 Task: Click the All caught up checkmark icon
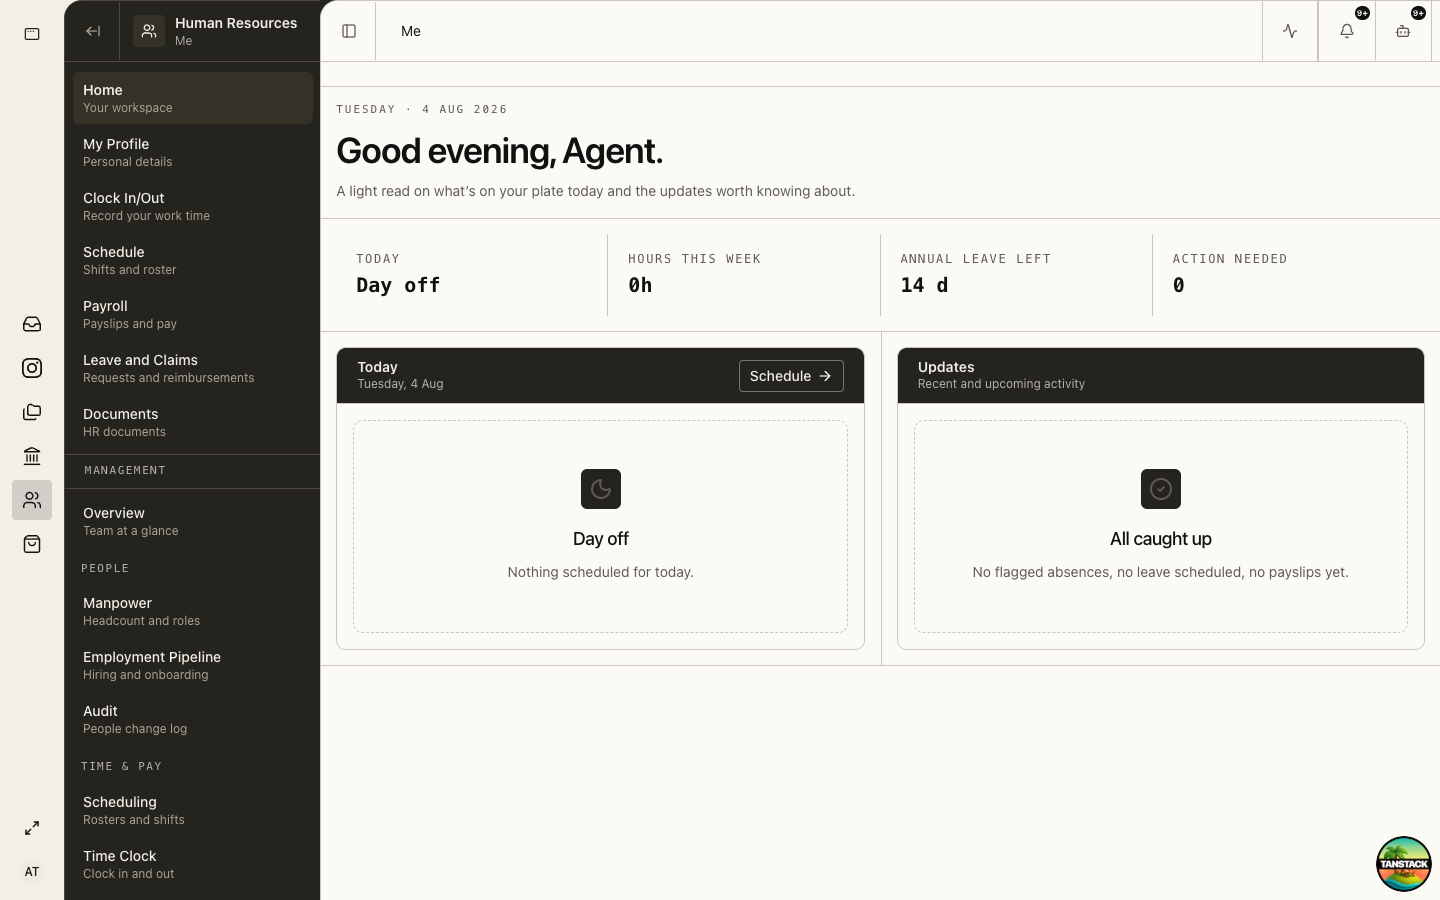click(x=1161, y=489)
